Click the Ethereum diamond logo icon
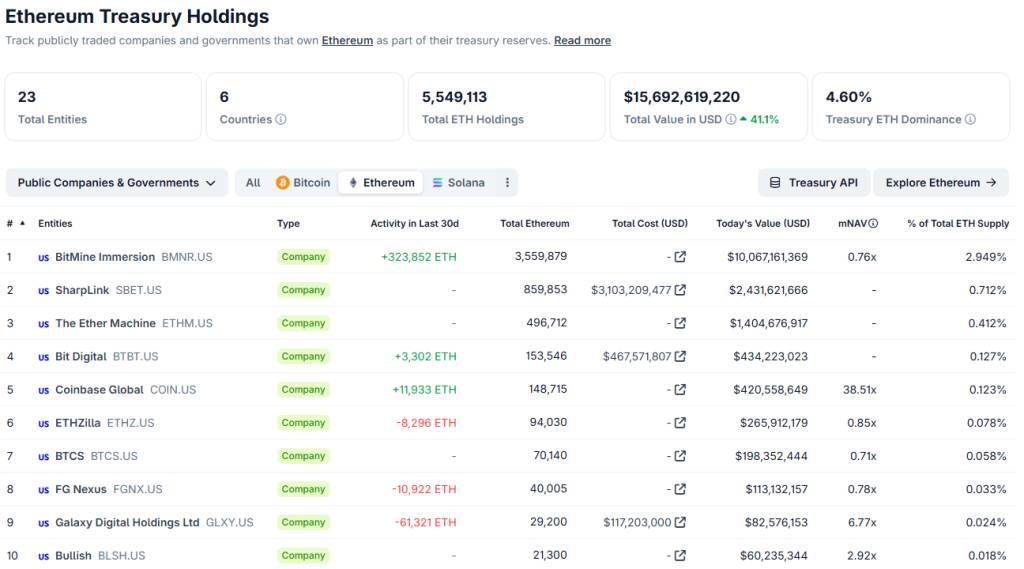 click(x=353, y=183)
